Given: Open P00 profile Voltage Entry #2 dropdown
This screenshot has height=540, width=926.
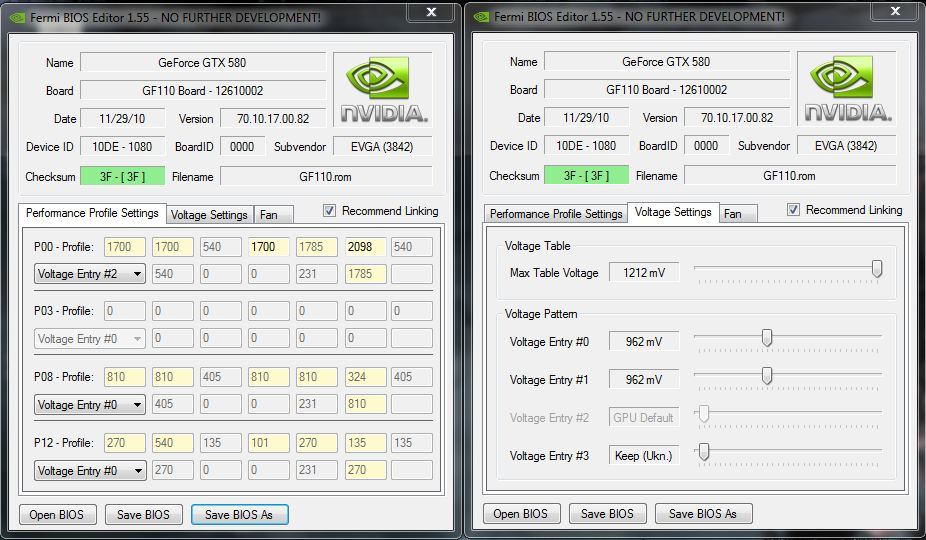Looking at the screenshot, I should [90, 274].
